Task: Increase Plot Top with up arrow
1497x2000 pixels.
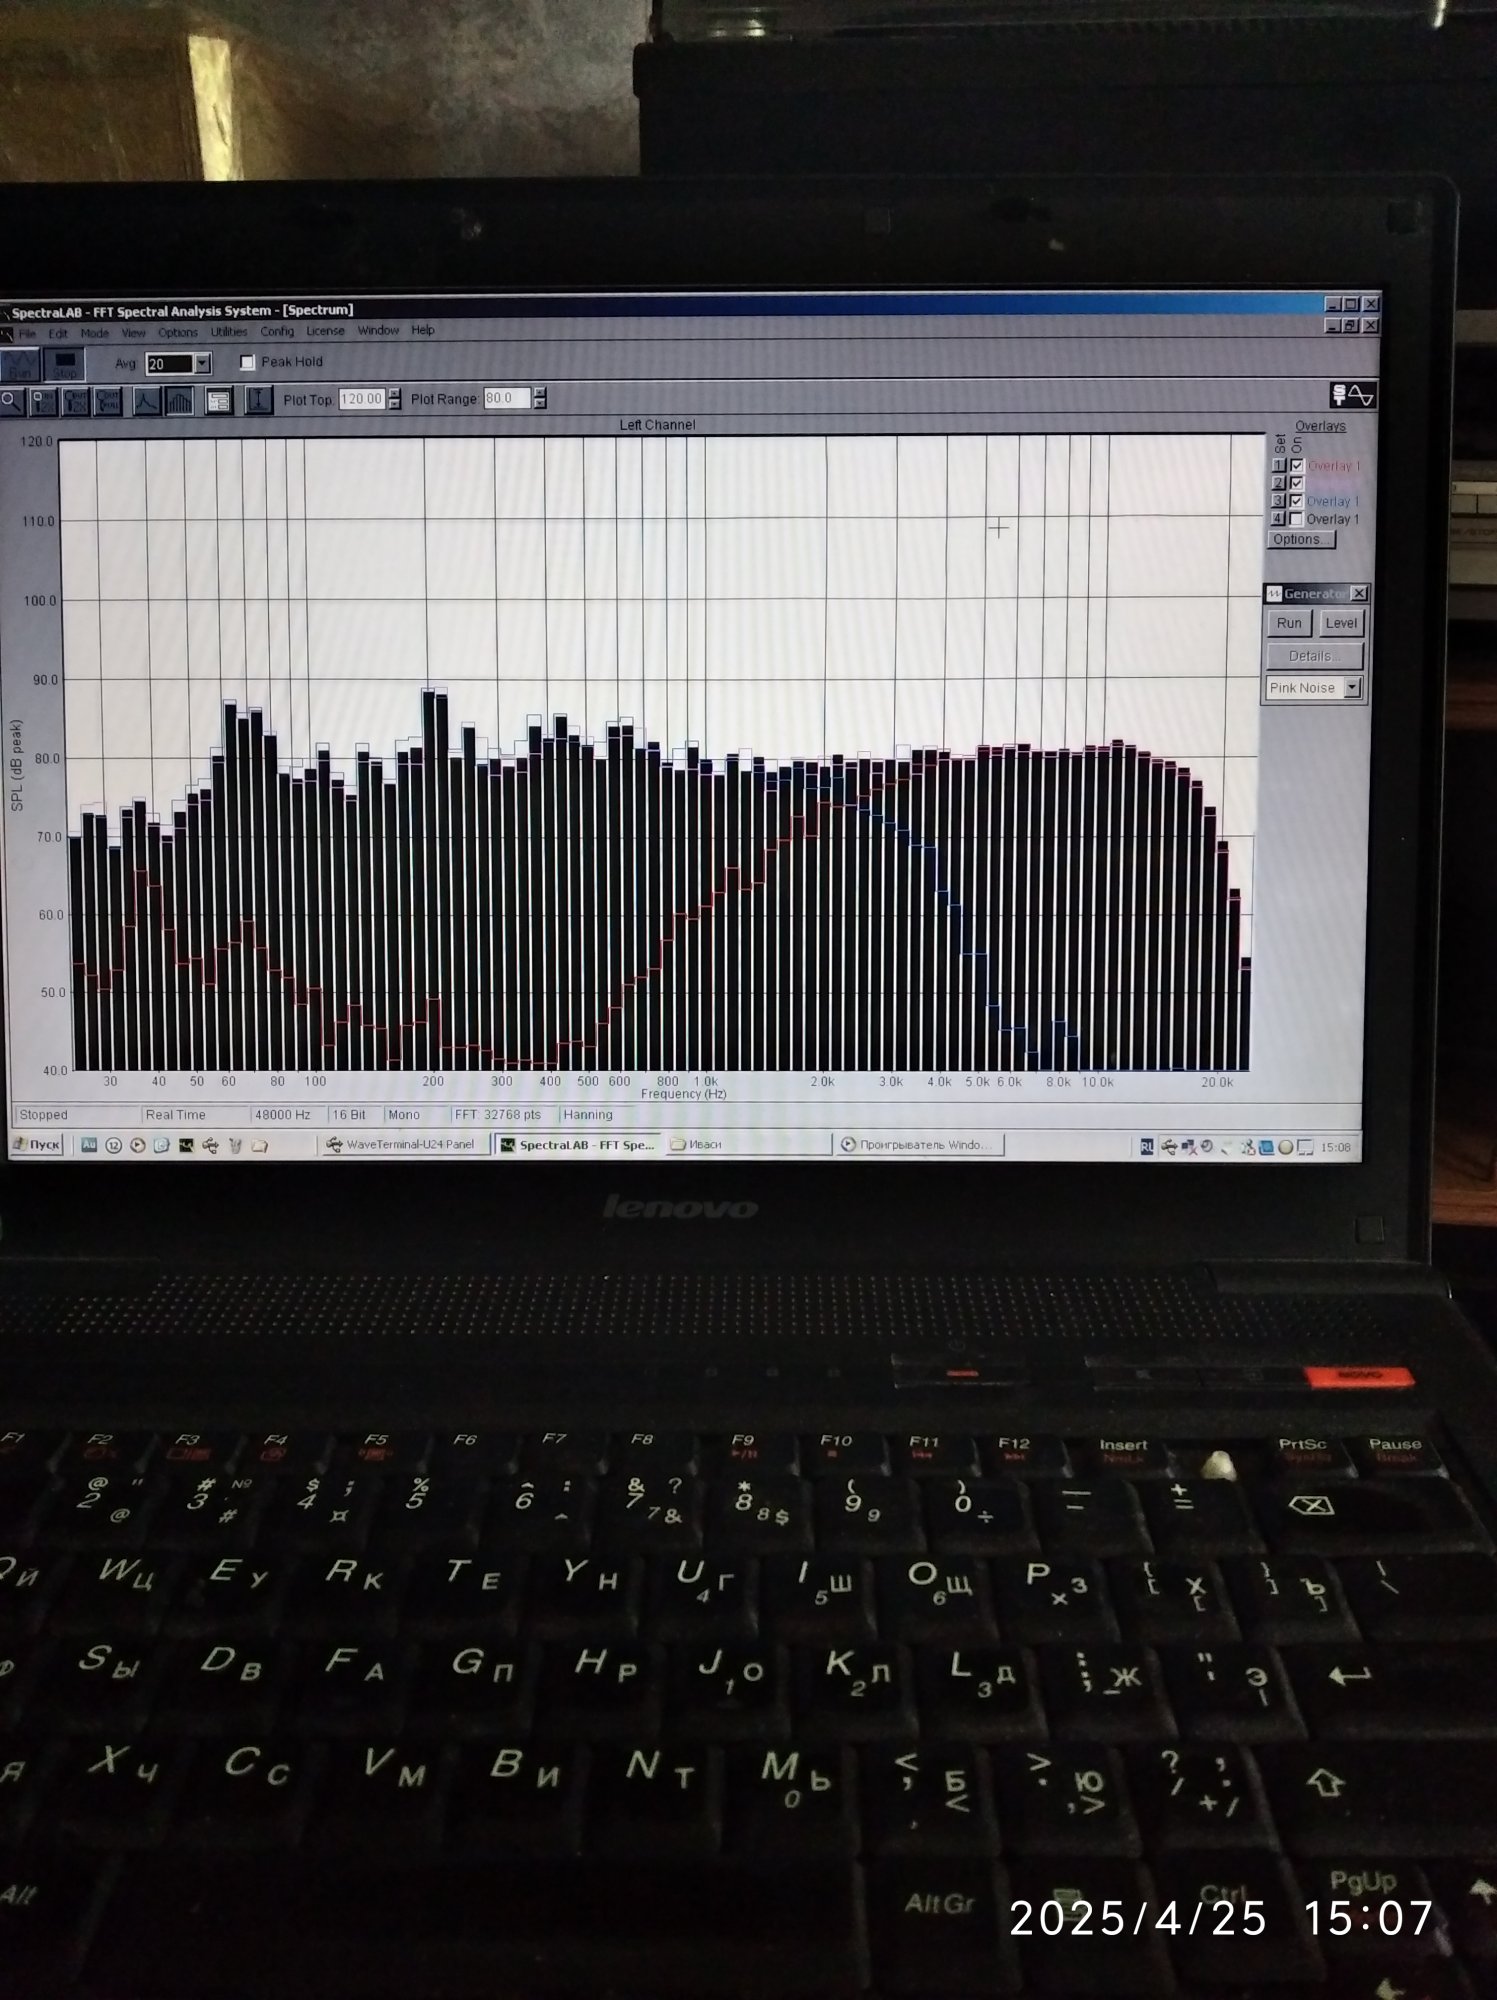Action: tap(395, 394)
